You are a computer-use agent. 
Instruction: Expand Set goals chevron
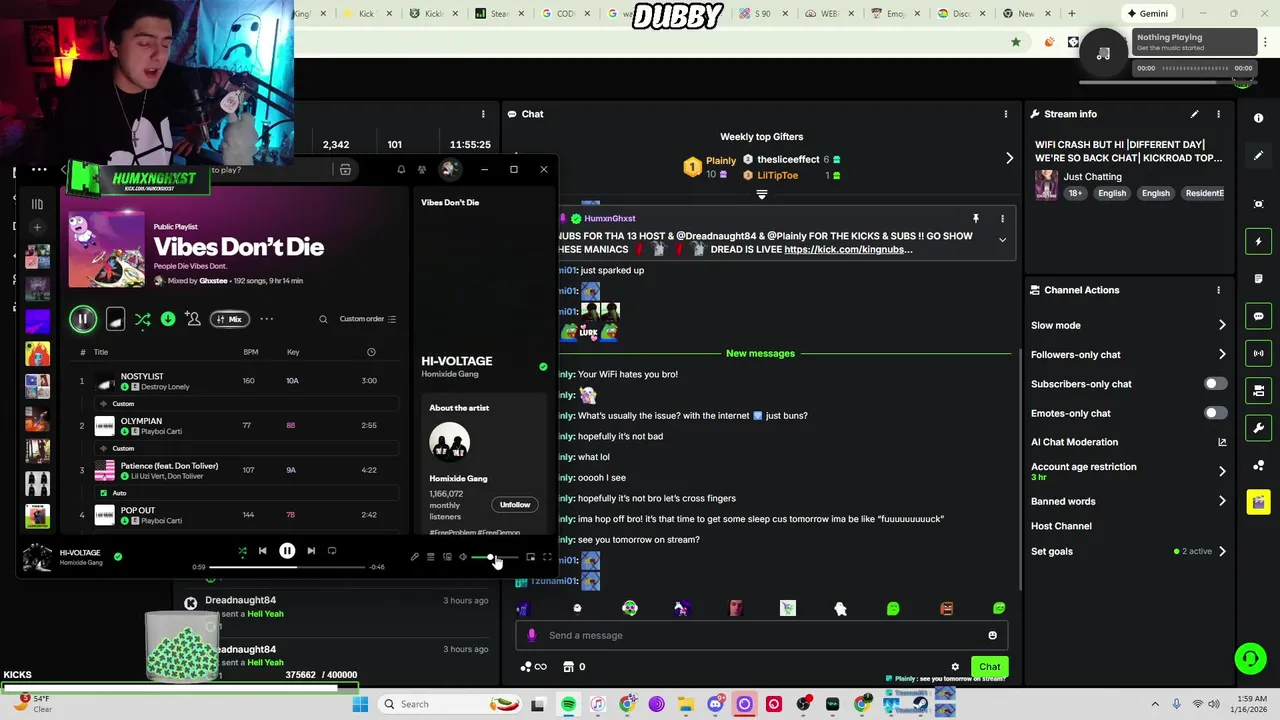[1222, 551]
